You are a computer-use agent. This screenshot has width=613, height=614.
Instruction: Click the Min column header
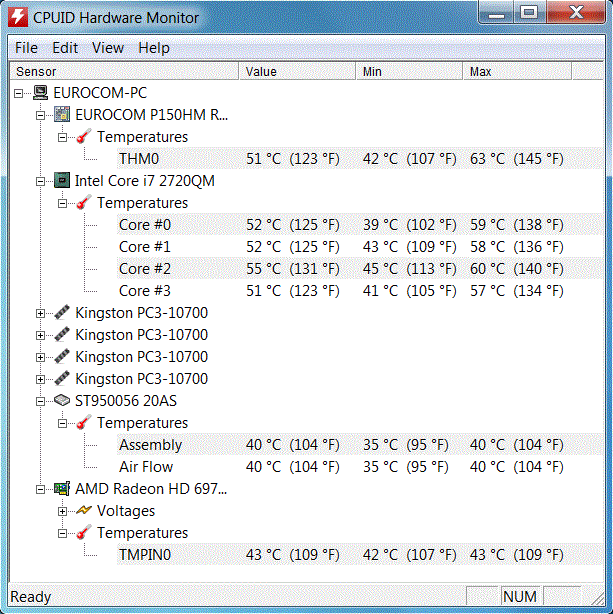tap(409, 71)
